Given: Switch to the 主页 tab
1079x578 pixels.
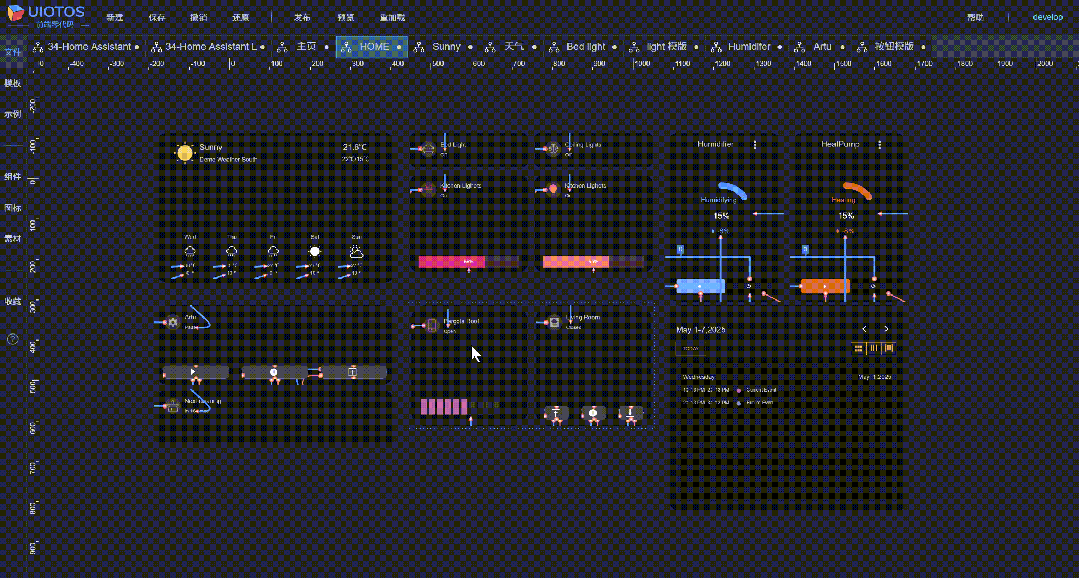Looking at the screenshot, I should pos(303,47).
